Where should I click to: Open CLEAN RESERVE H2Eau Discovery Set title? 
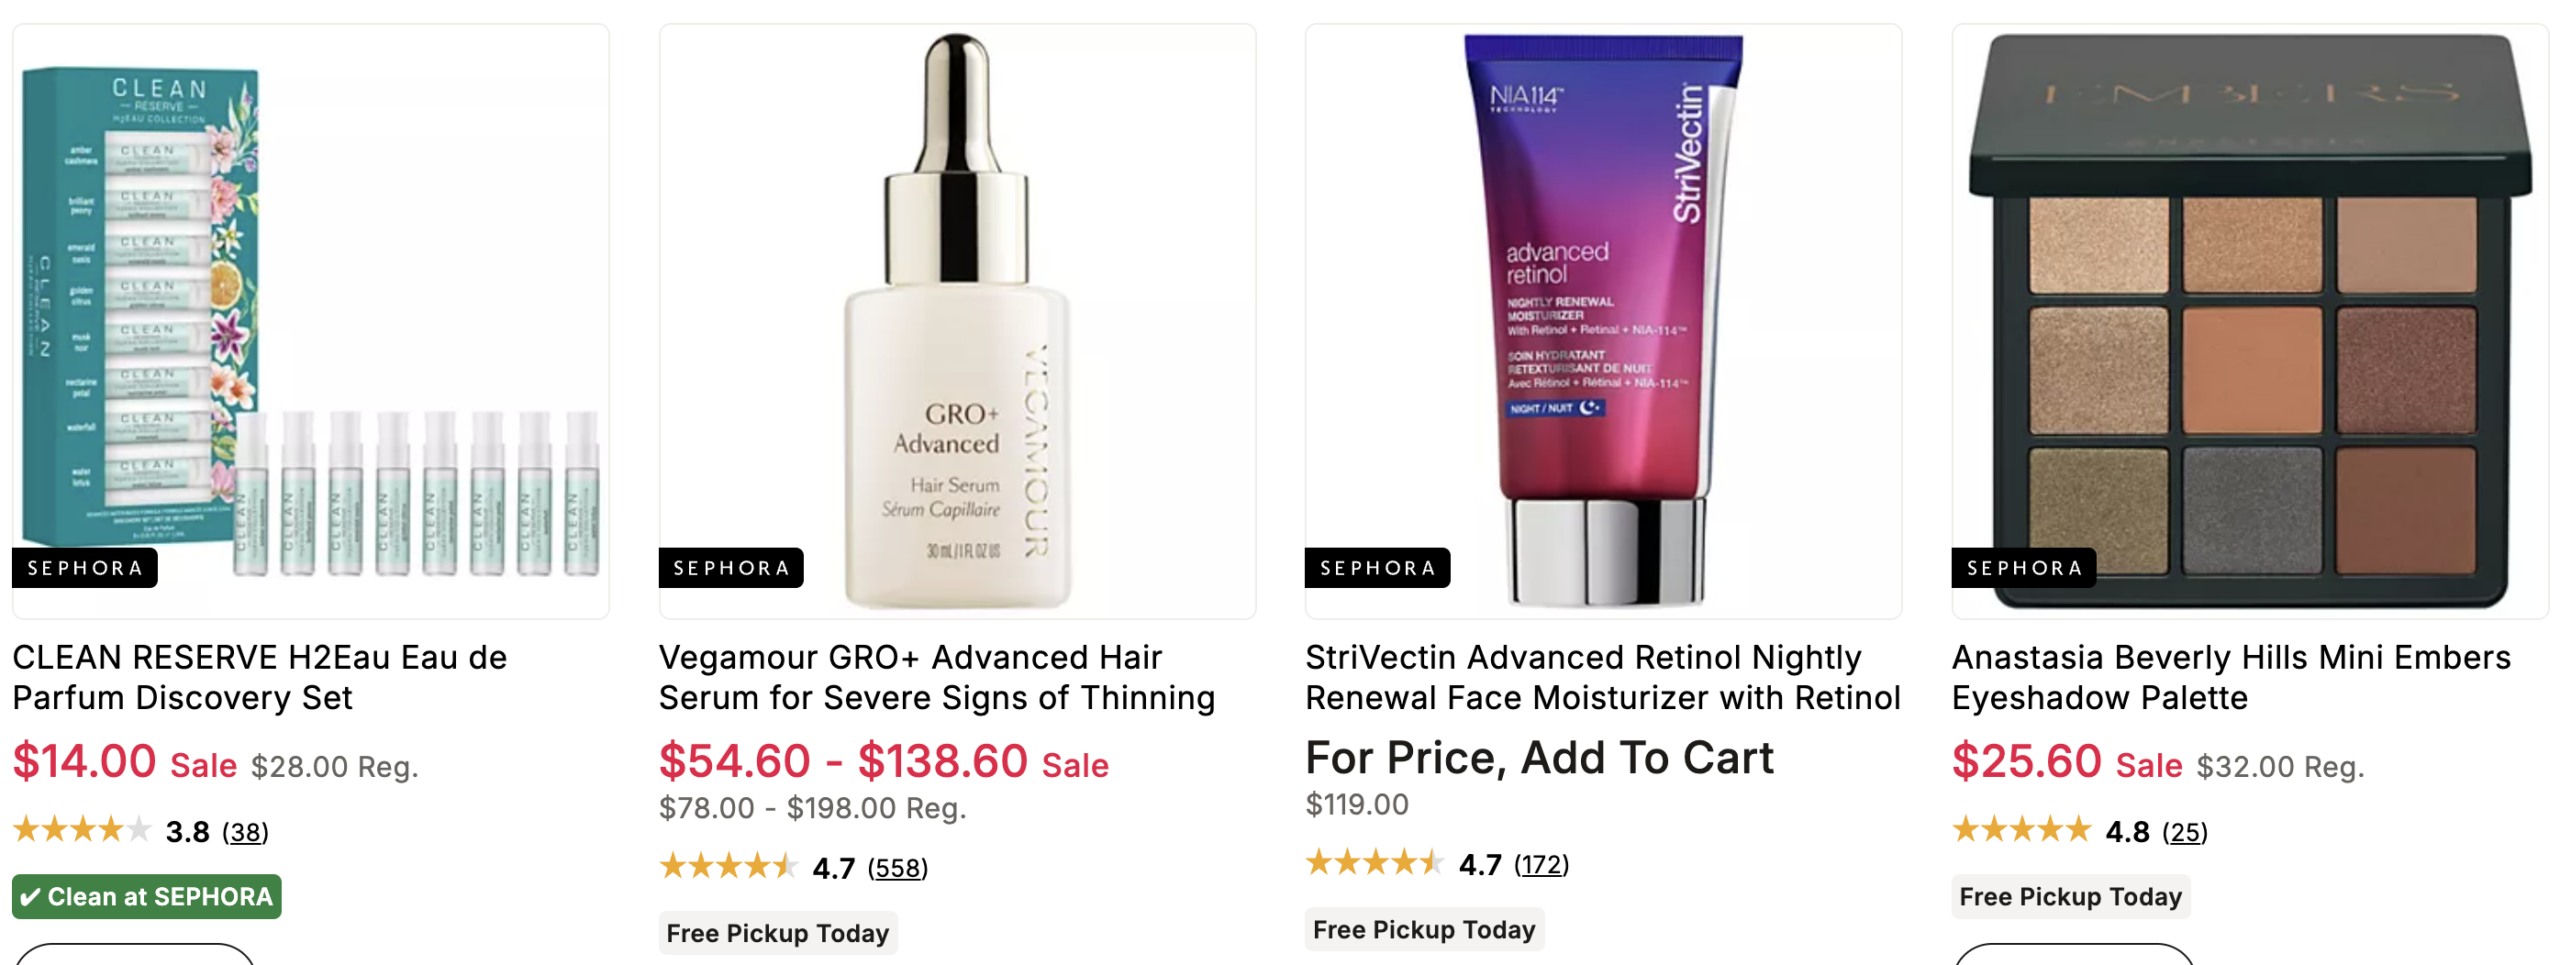click(x=260, y=677)
